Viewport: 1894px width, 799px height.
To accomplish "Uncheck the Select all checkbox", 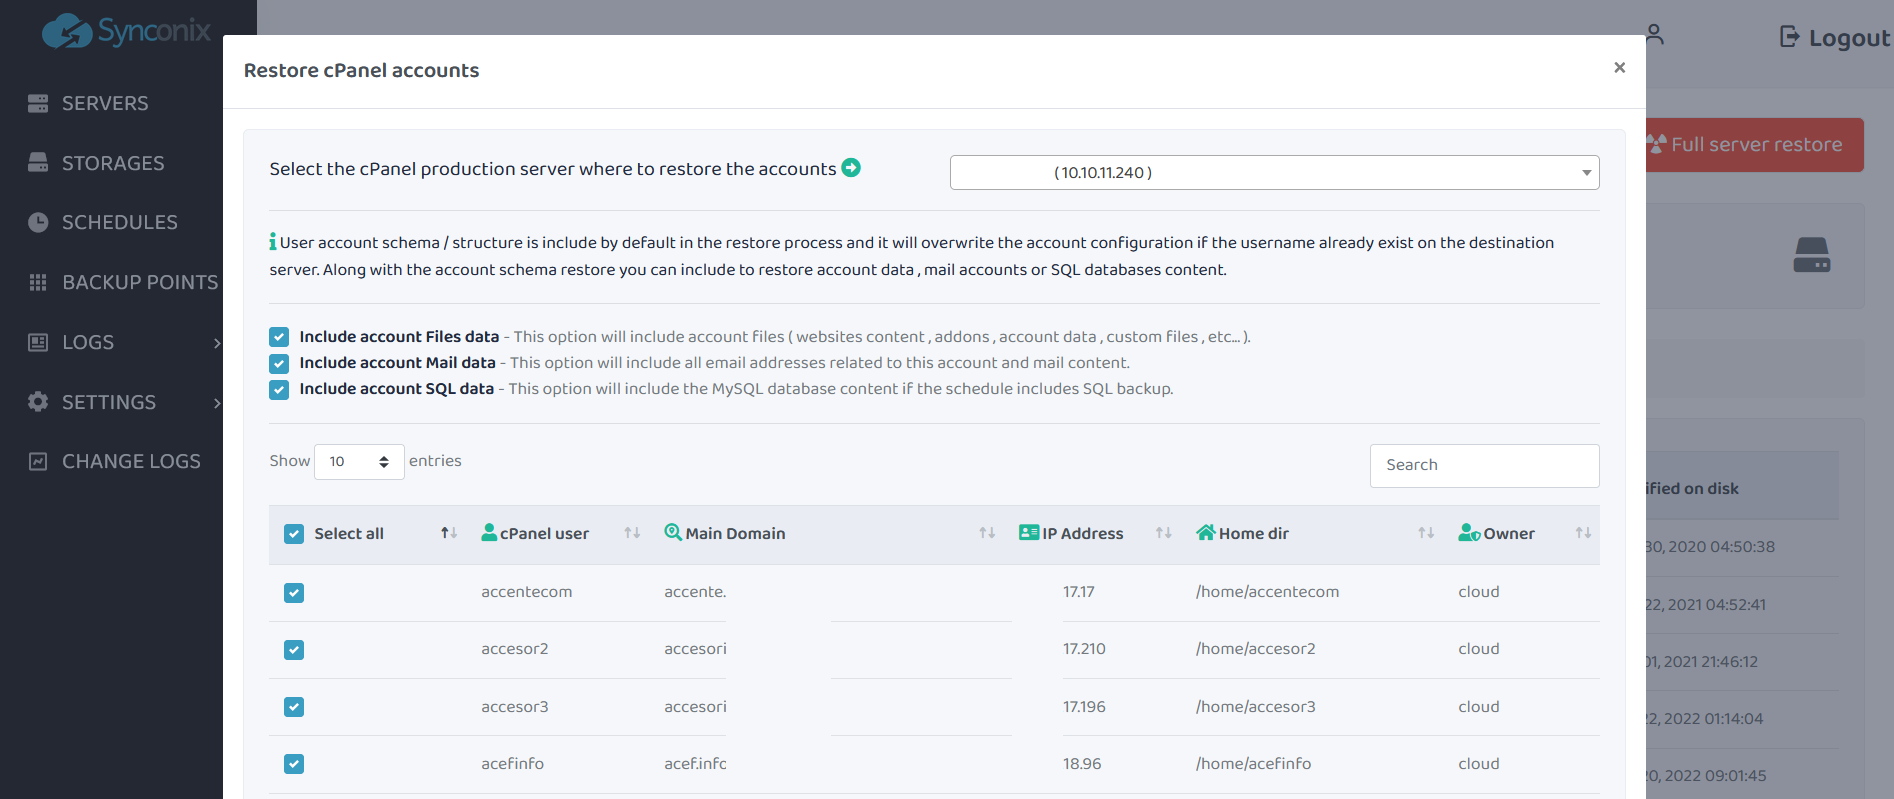I will pyautogui.click(x=294, y=534).
